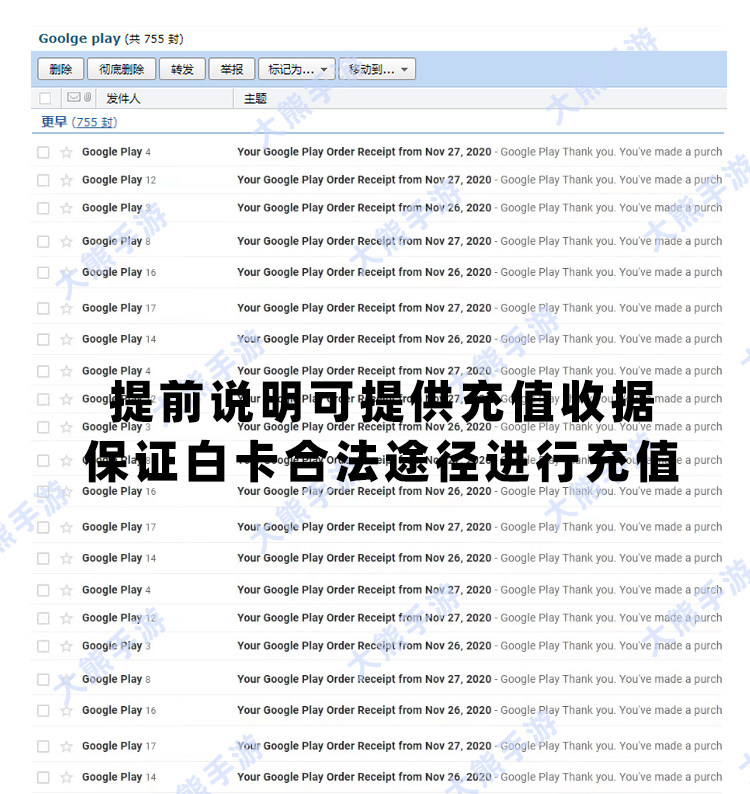Sort by the 发件人 column header

[123, 98]
